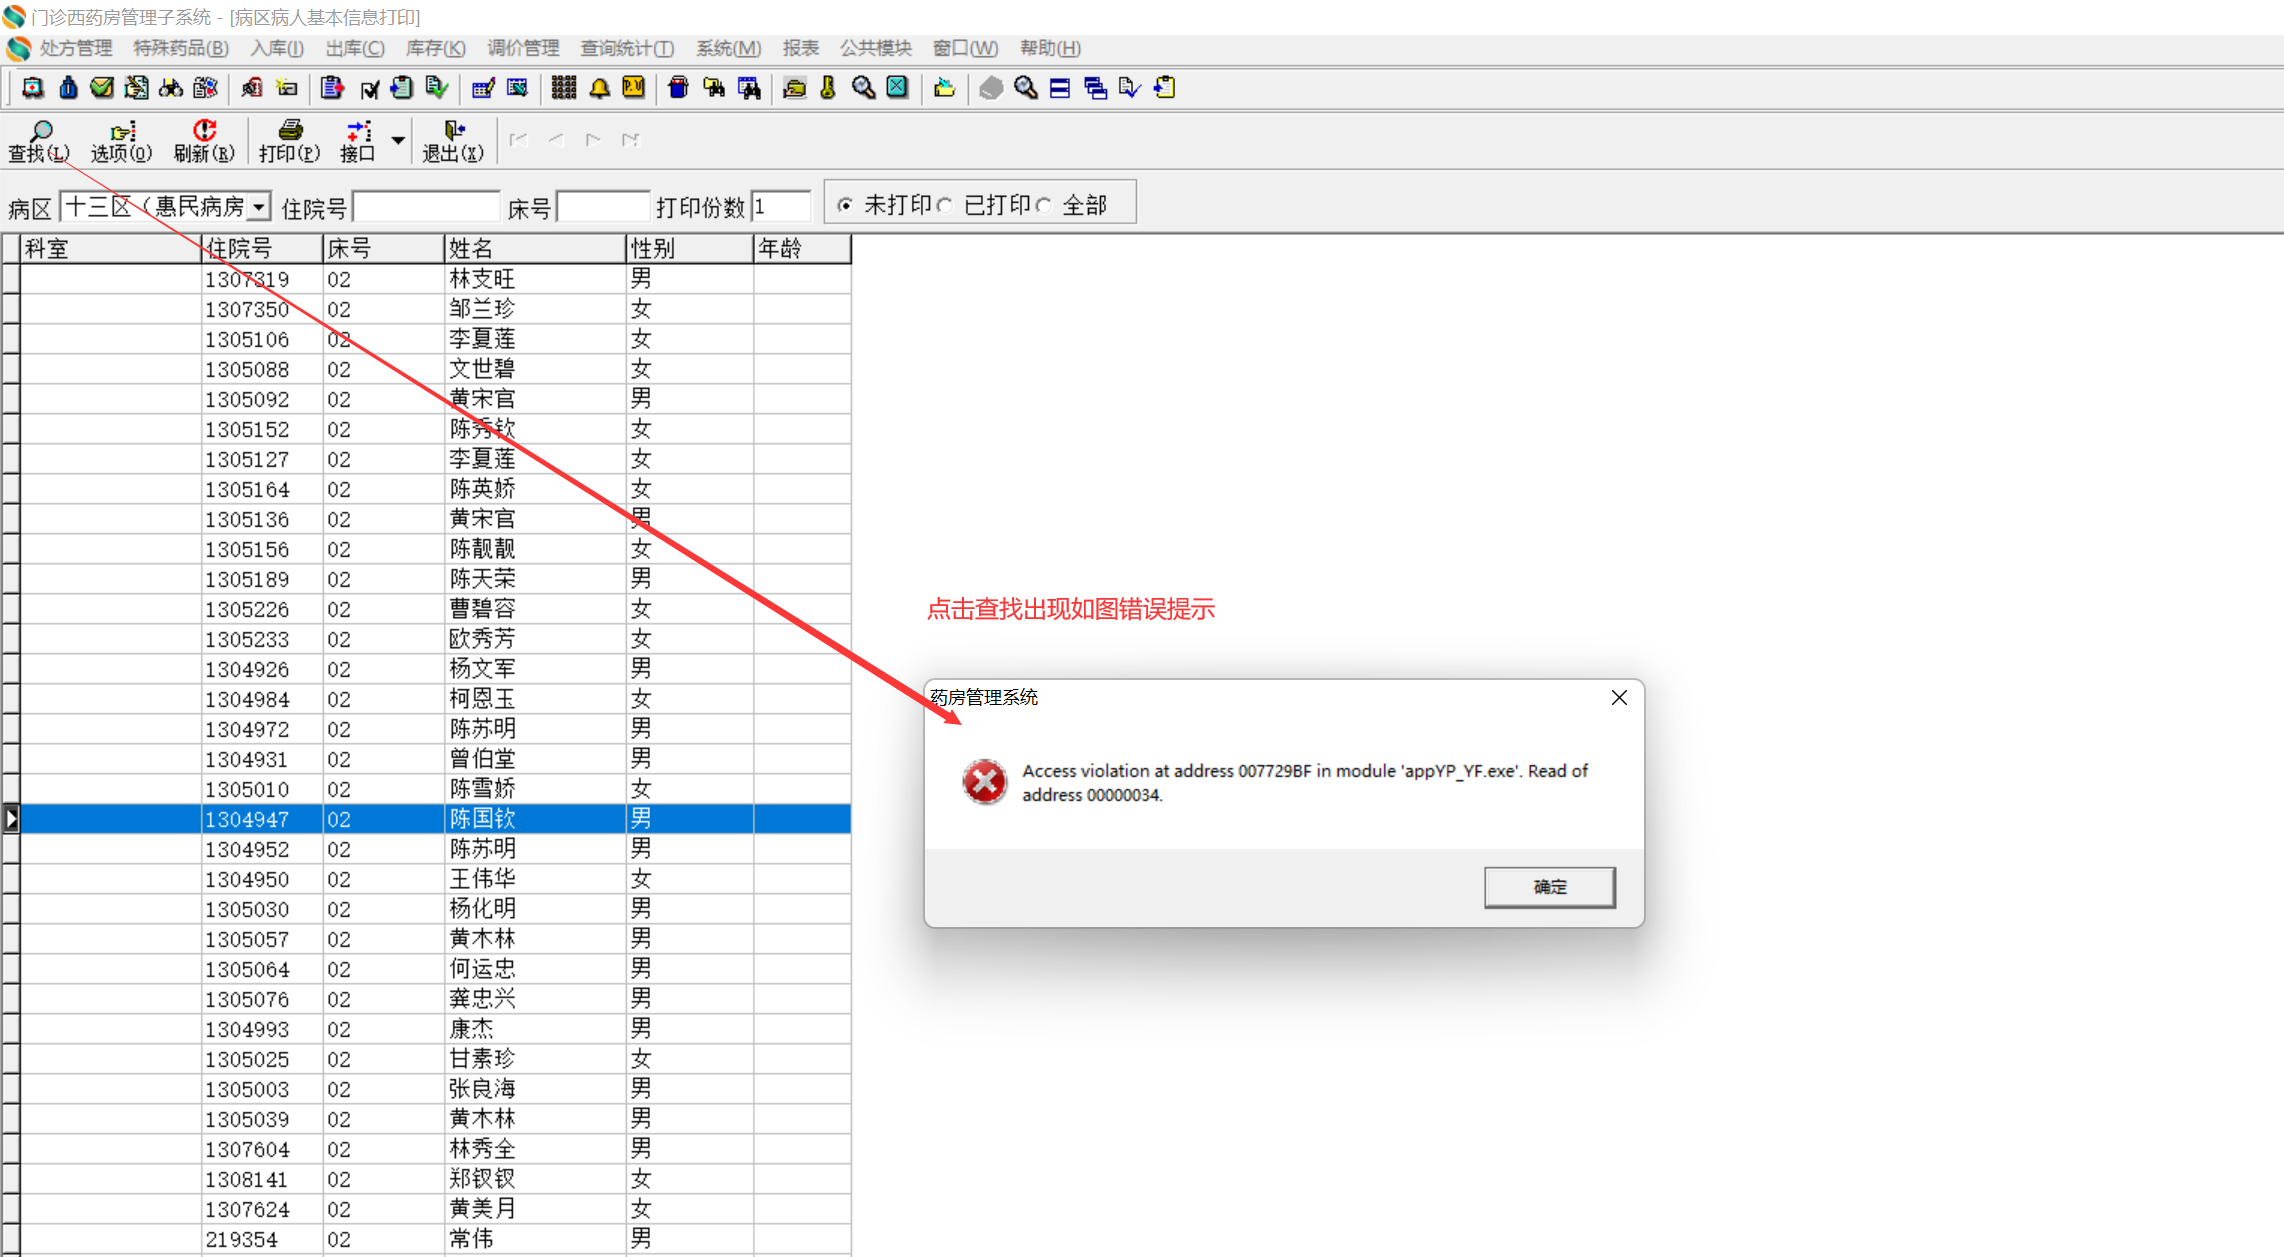Screen dimensions: 2284x1257
Task: Open the 接口 dropdown arrow
Action: 398,141
